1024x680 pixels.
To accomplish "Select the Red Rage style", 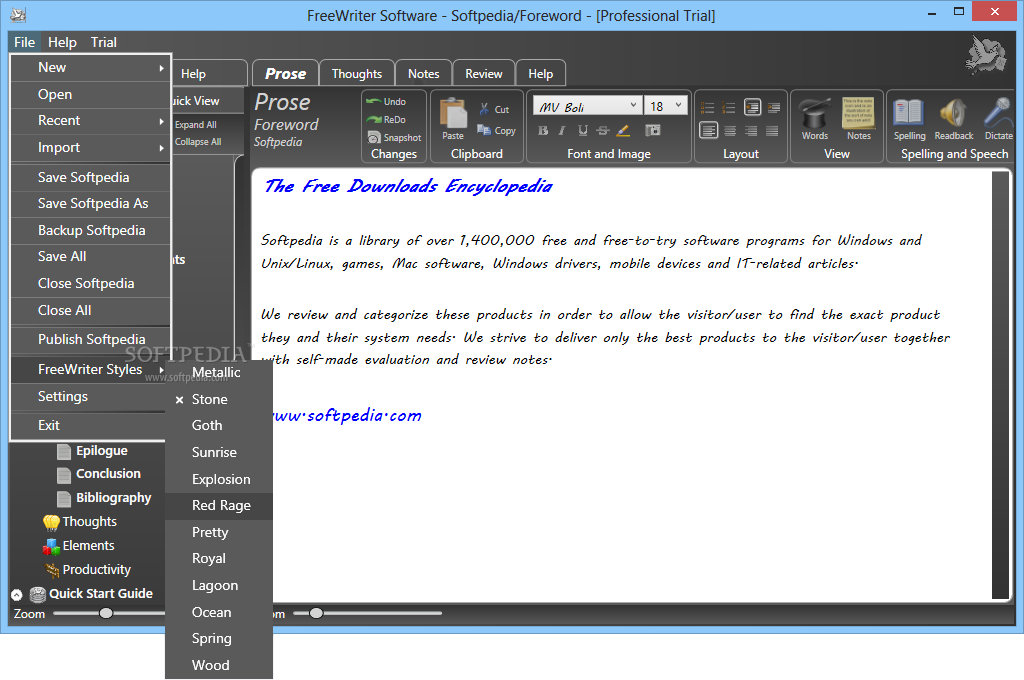I will coord(219,506).
